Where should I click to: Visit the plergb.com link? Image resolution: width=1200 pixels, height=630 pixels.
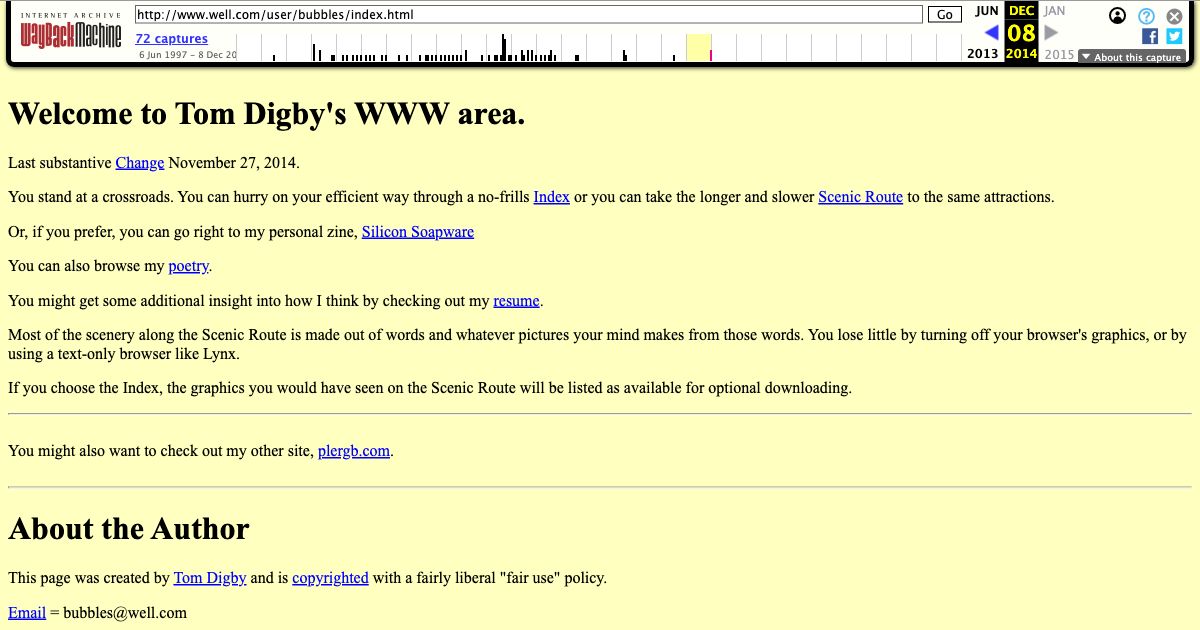(353, 451)
